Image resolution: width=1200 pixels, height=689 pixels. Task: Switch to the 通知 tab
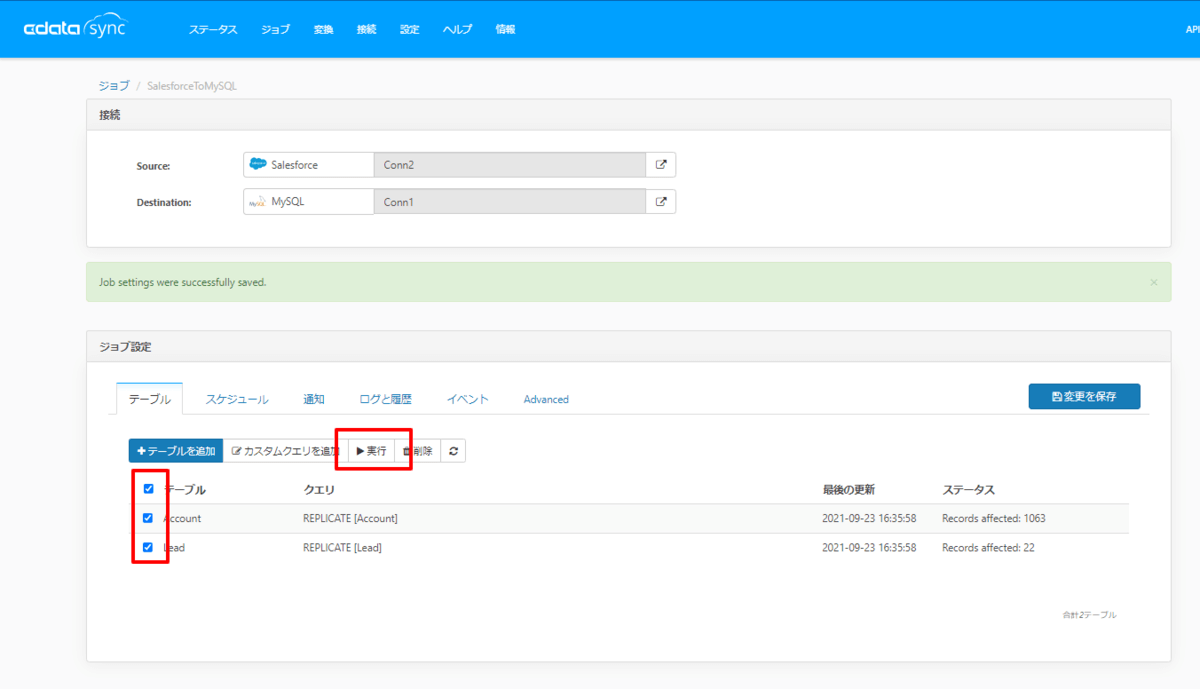coord(314,399)
